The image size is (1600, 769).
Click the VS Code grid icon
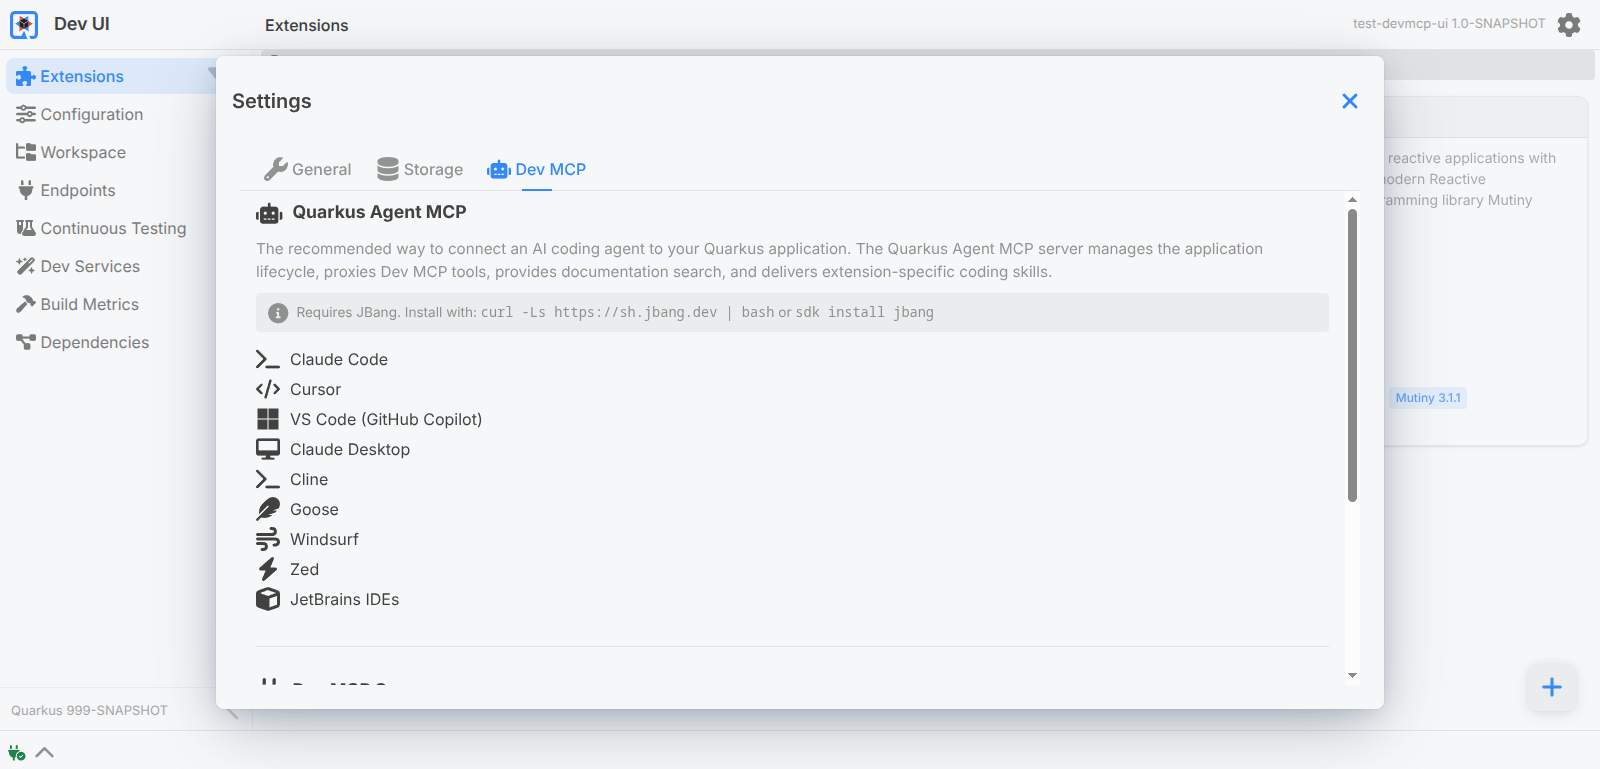(x=268, y=420)
